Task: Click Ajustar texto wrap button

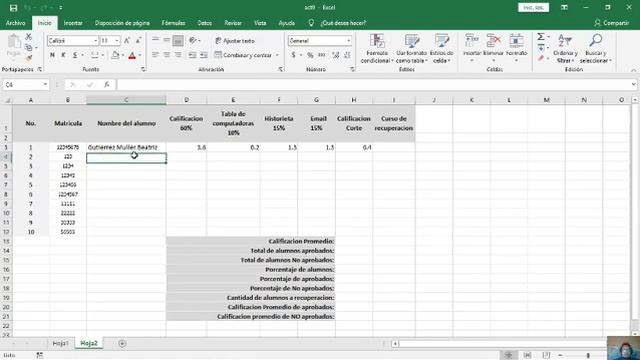Action: click(x=235, y=41)
